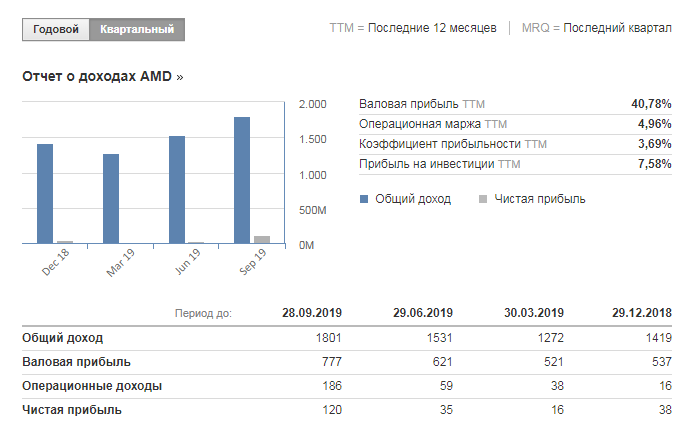The width and height of the screenshot is (684, 428).
Task: Click the Общий доход legend label
Action: tap(413, 199)
